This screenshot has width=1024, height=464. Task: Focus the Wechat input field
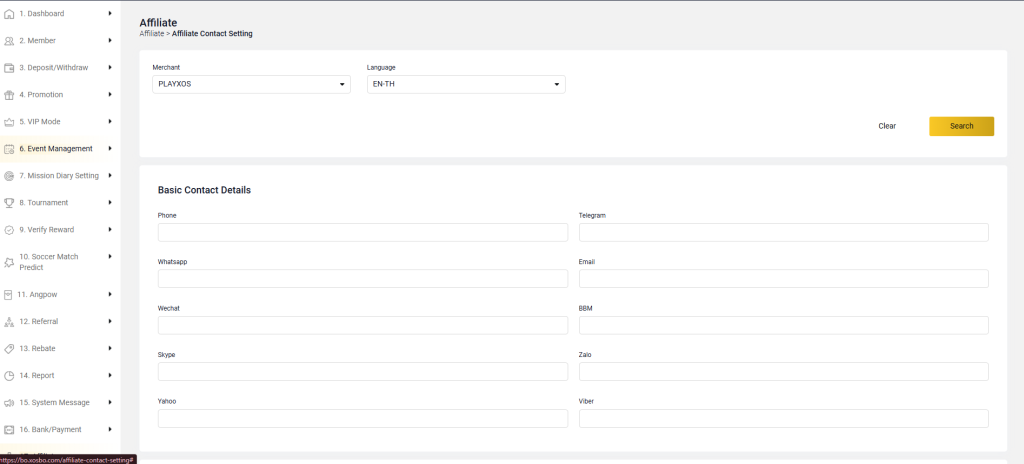[x=362, y=325]
